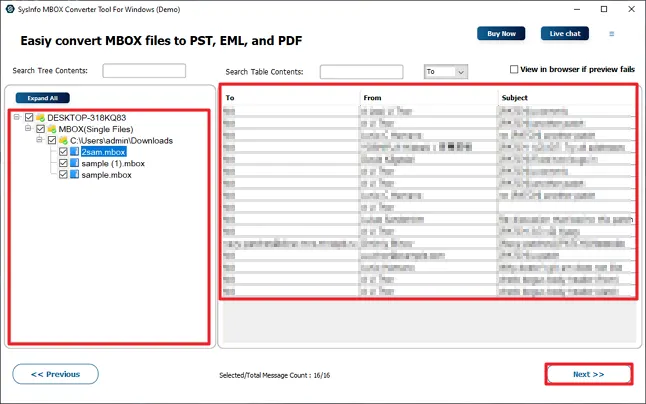Image resolution: width=646 pixels, height=404 pixels.
Task: Click the MBOX(Single Files) folder icon
Action: tap(52, 129)
